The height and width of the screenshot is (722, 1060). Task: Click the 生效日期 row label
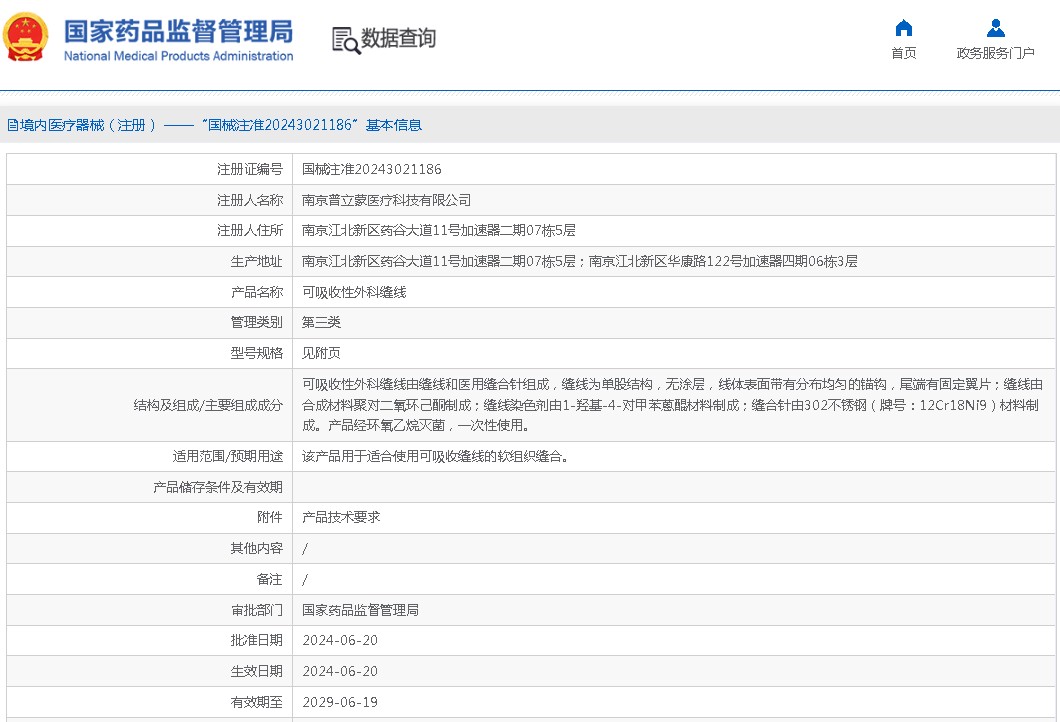(256, 671)
